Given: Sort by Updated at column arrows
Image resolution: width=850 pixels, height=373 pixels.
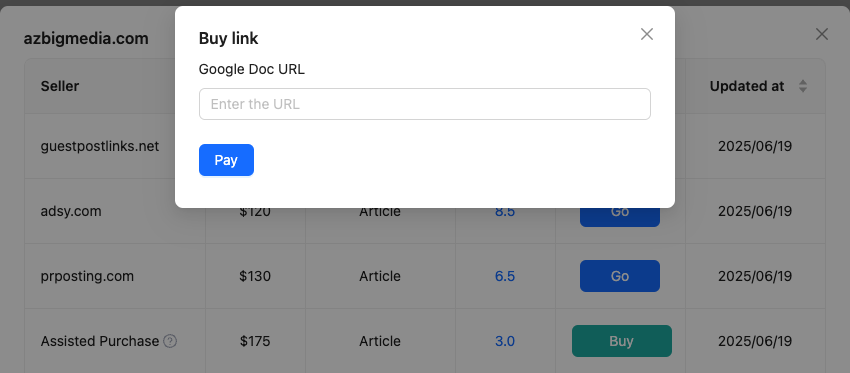Looking at the screenshot, I should 803,86.
